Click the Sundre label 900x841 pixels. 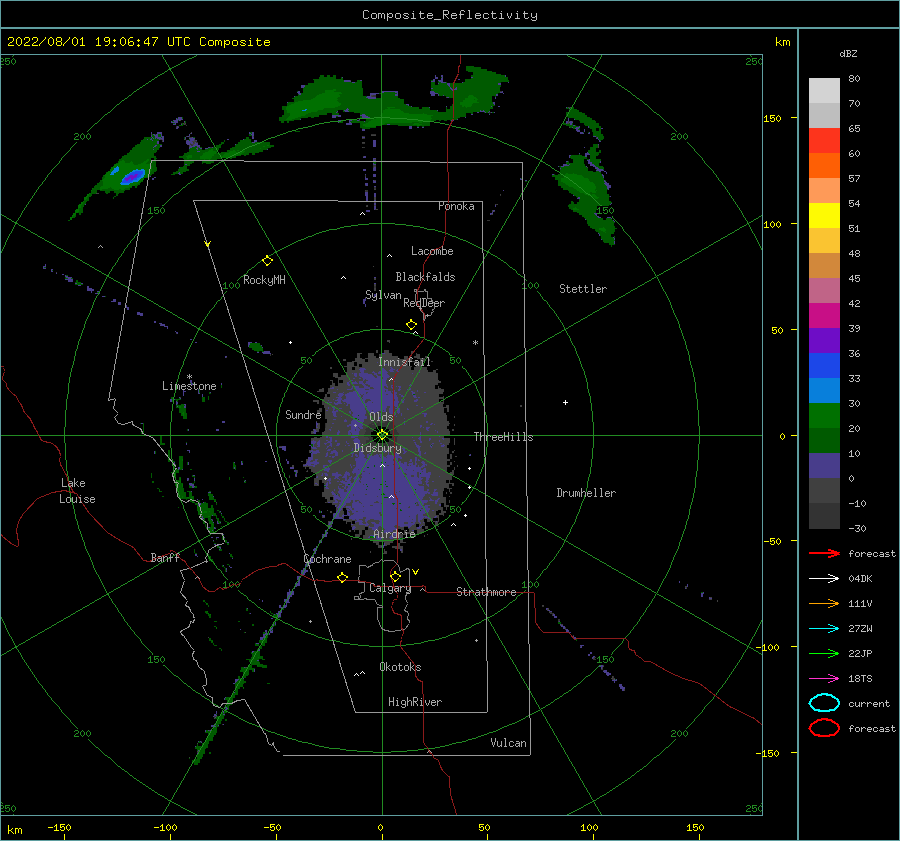point(303,414)
